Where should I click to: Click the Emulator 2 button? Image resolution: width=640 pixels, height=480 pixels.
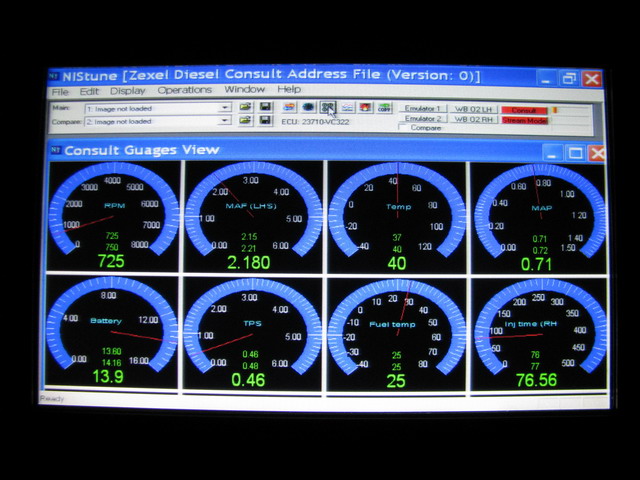tap(423, 118)
